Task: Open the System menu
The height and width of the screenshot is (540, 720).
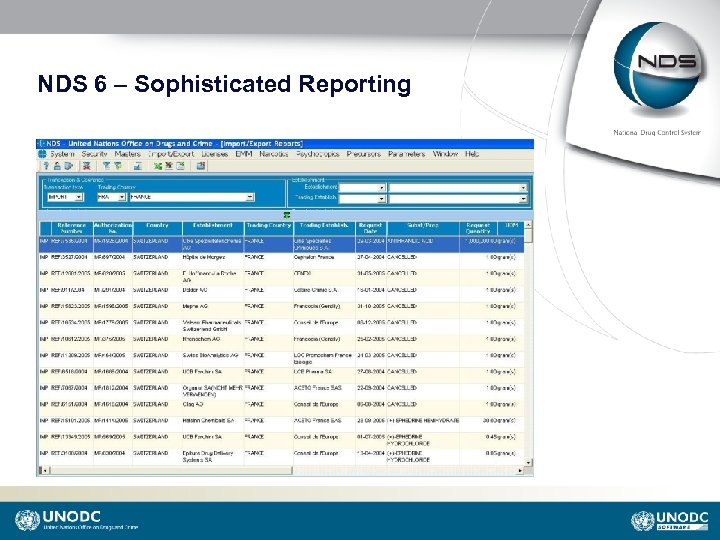Action: [x=62, y=154]
